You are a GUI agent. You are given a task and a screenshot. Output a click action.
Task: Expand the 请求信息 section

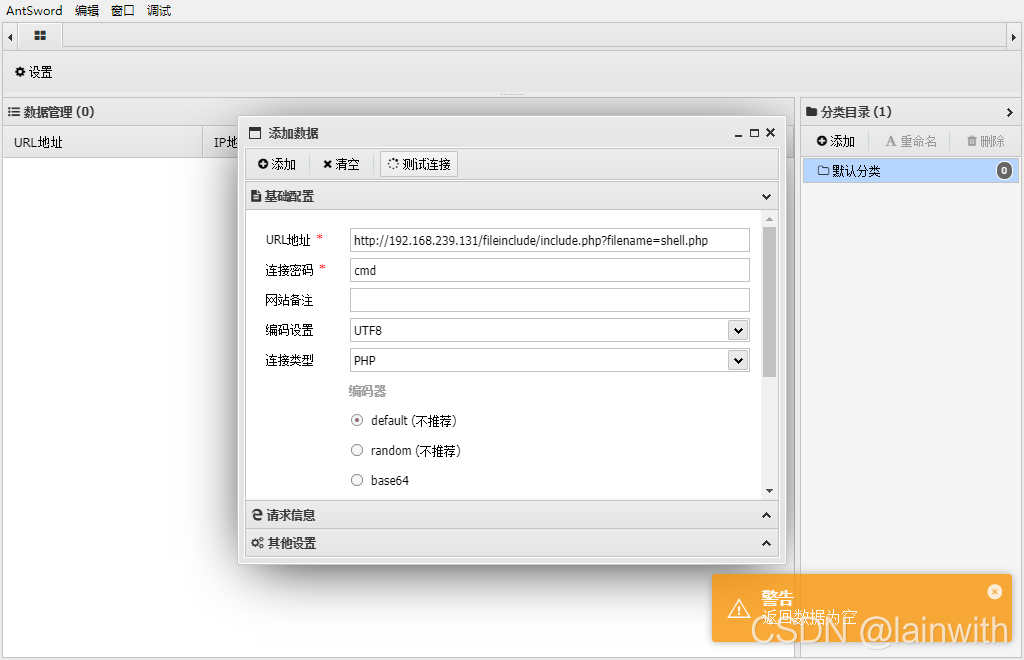766,515
